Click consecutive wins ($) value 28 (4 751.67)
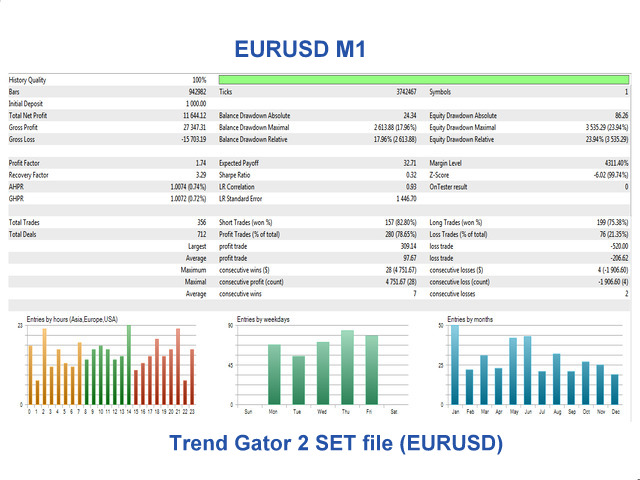This screenshot has width=640, height=480. [x=401, y=270]
